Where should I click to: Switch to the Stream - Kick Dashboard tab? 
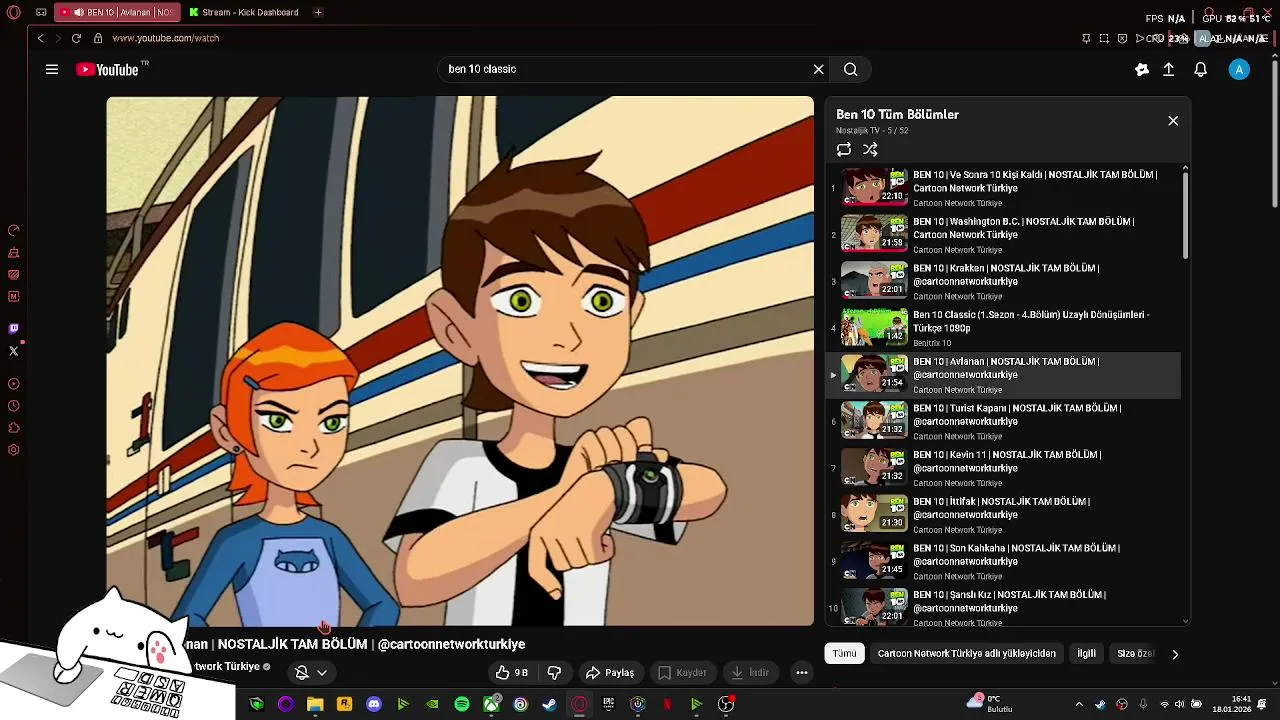pyautogui.click(x=244, y=13)
